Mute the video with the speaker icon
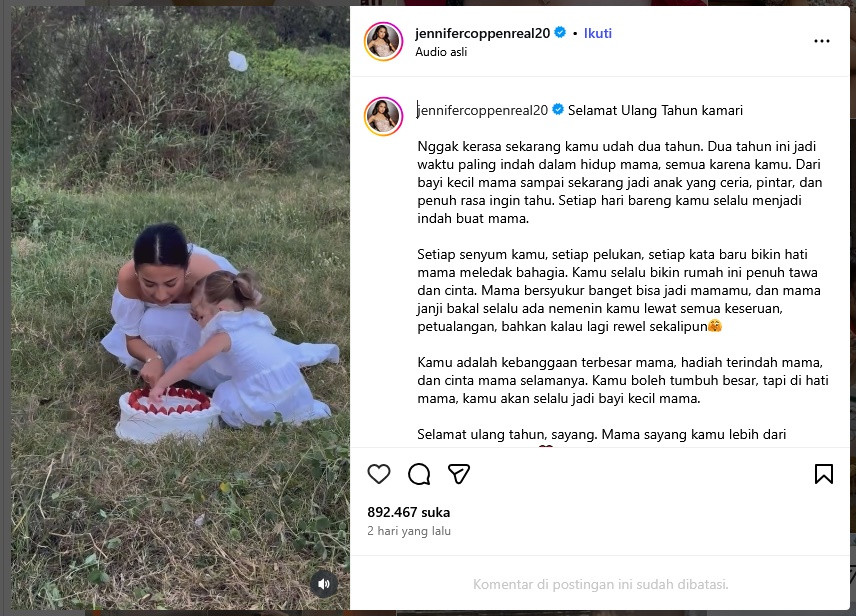This screenshot has width=856, height=616. pyautogui.click(x=324, y=584)
